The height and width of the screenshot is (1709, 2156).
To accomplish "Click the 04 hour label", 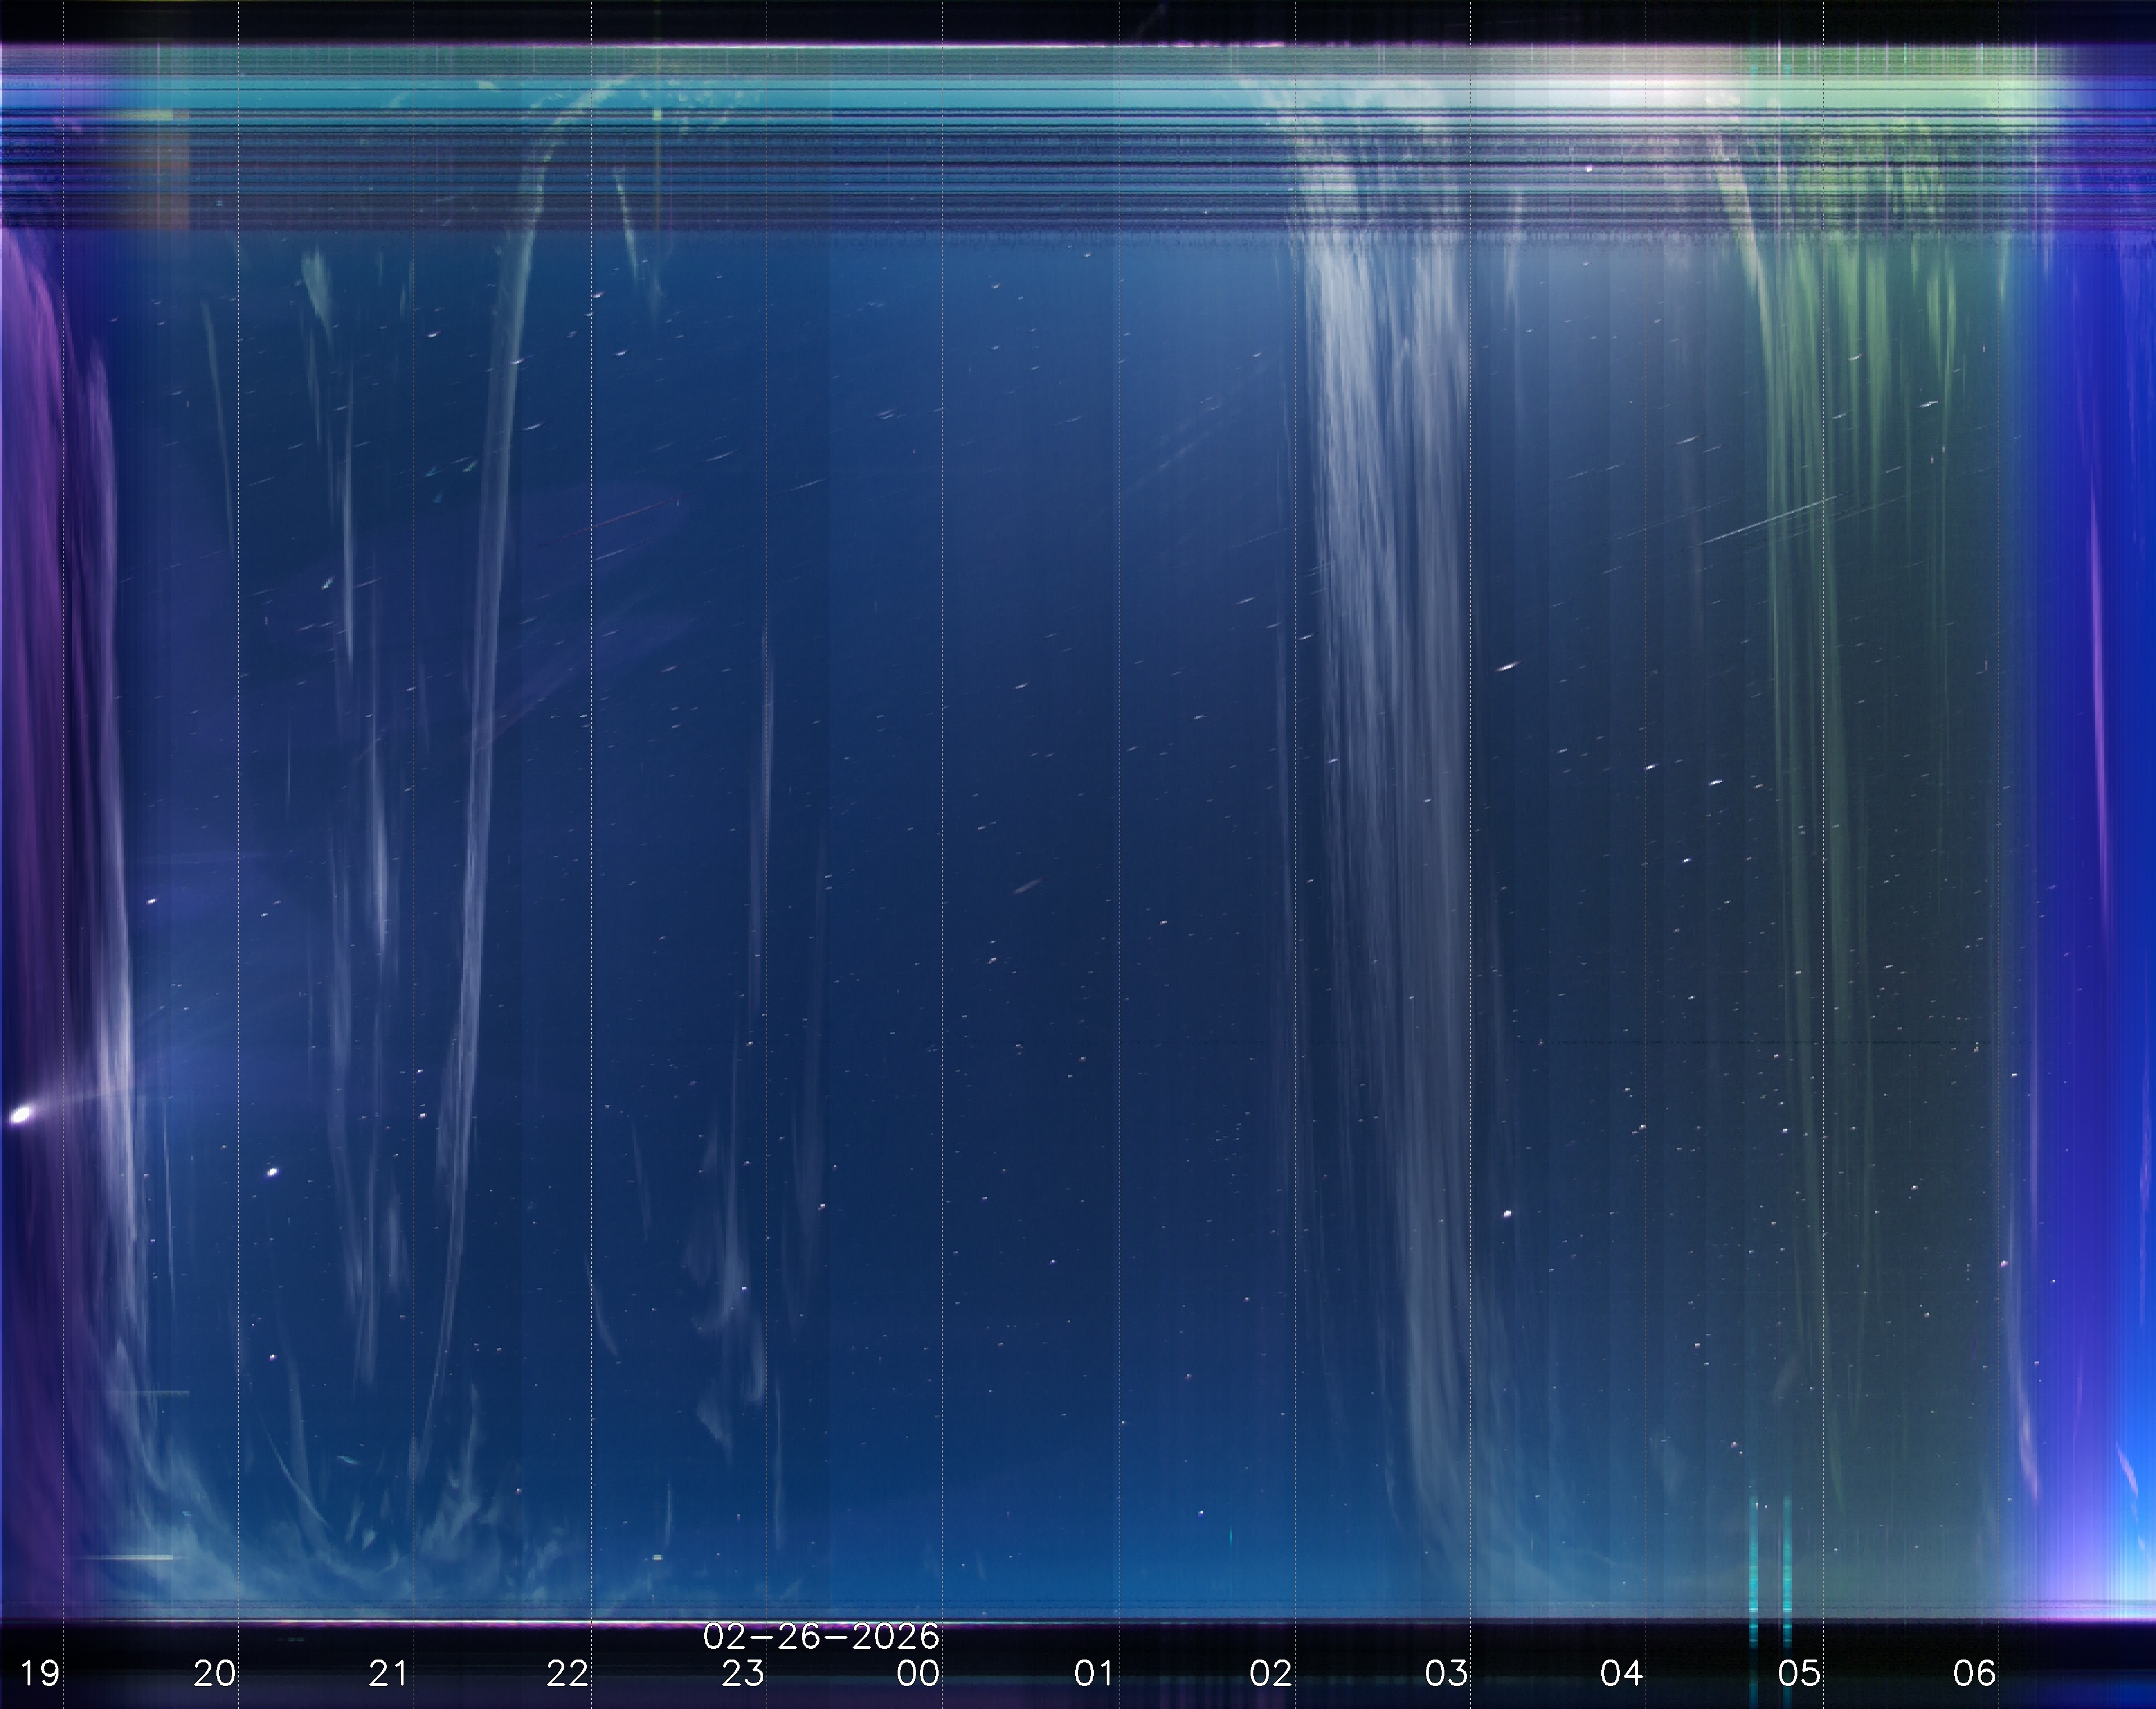I will click(1621, 1674).
